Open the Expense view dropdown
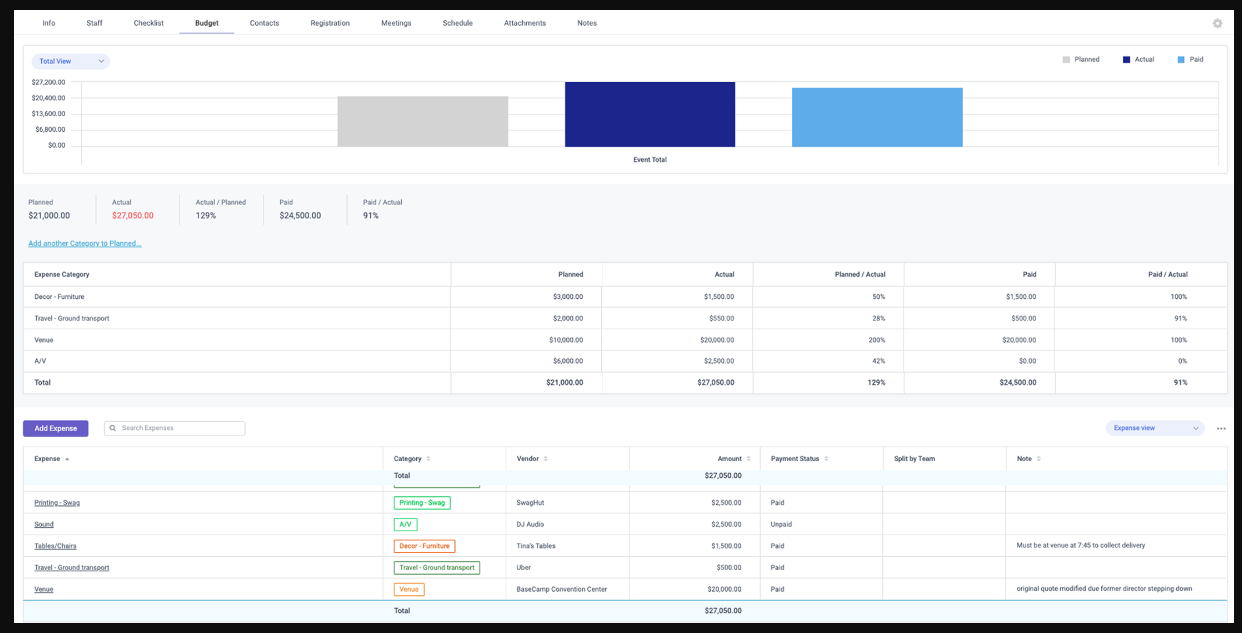This screenshot has width=1242, height=633. [1155, 427]
